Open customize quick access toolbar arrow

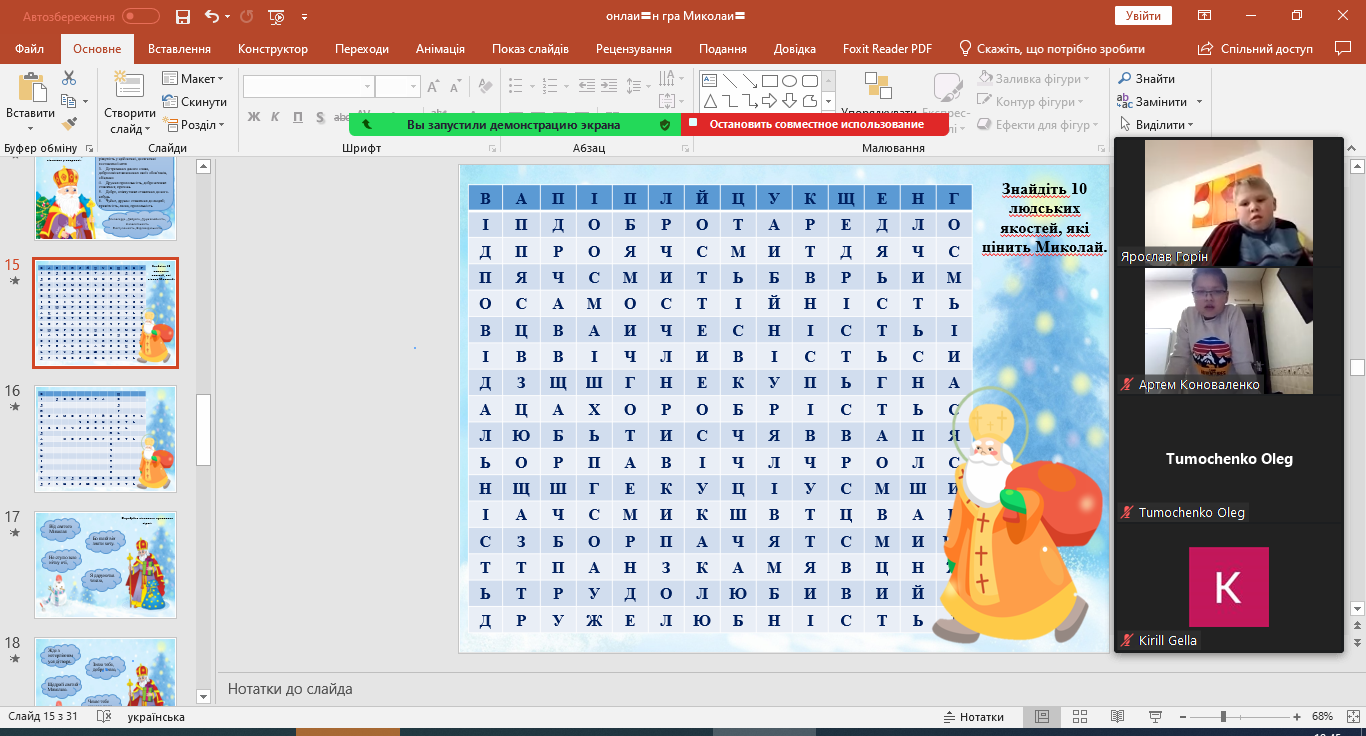pyautogui.click(x=304, y=16)
